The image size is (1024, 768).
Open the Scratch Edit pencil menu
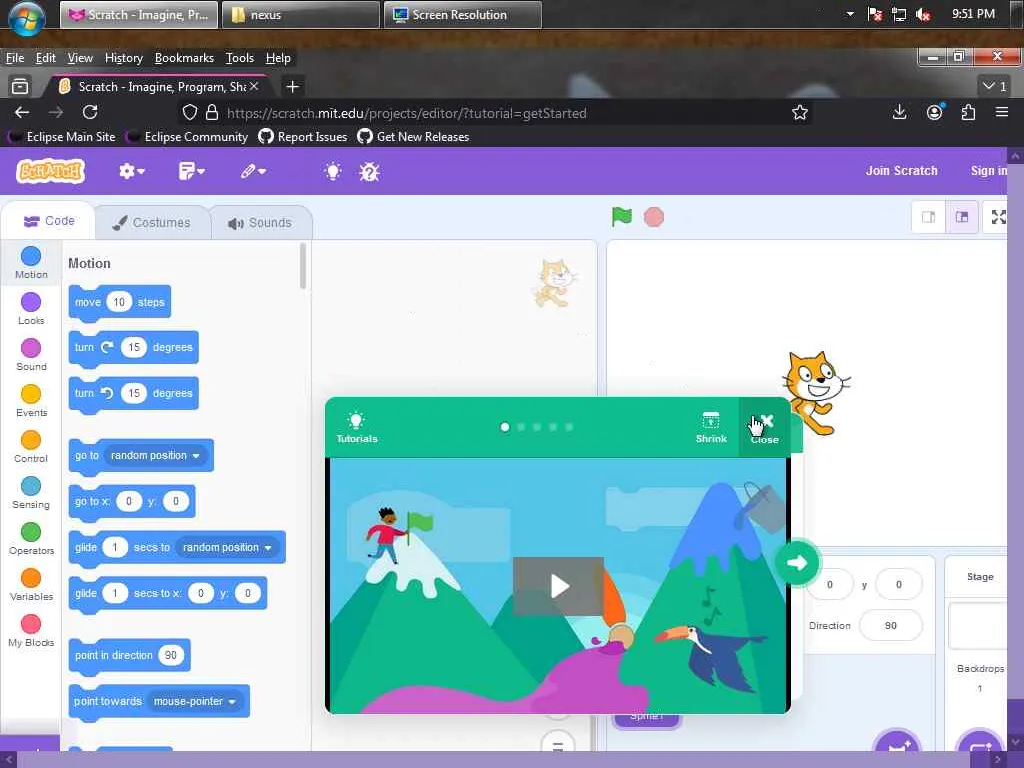point(253,171)
